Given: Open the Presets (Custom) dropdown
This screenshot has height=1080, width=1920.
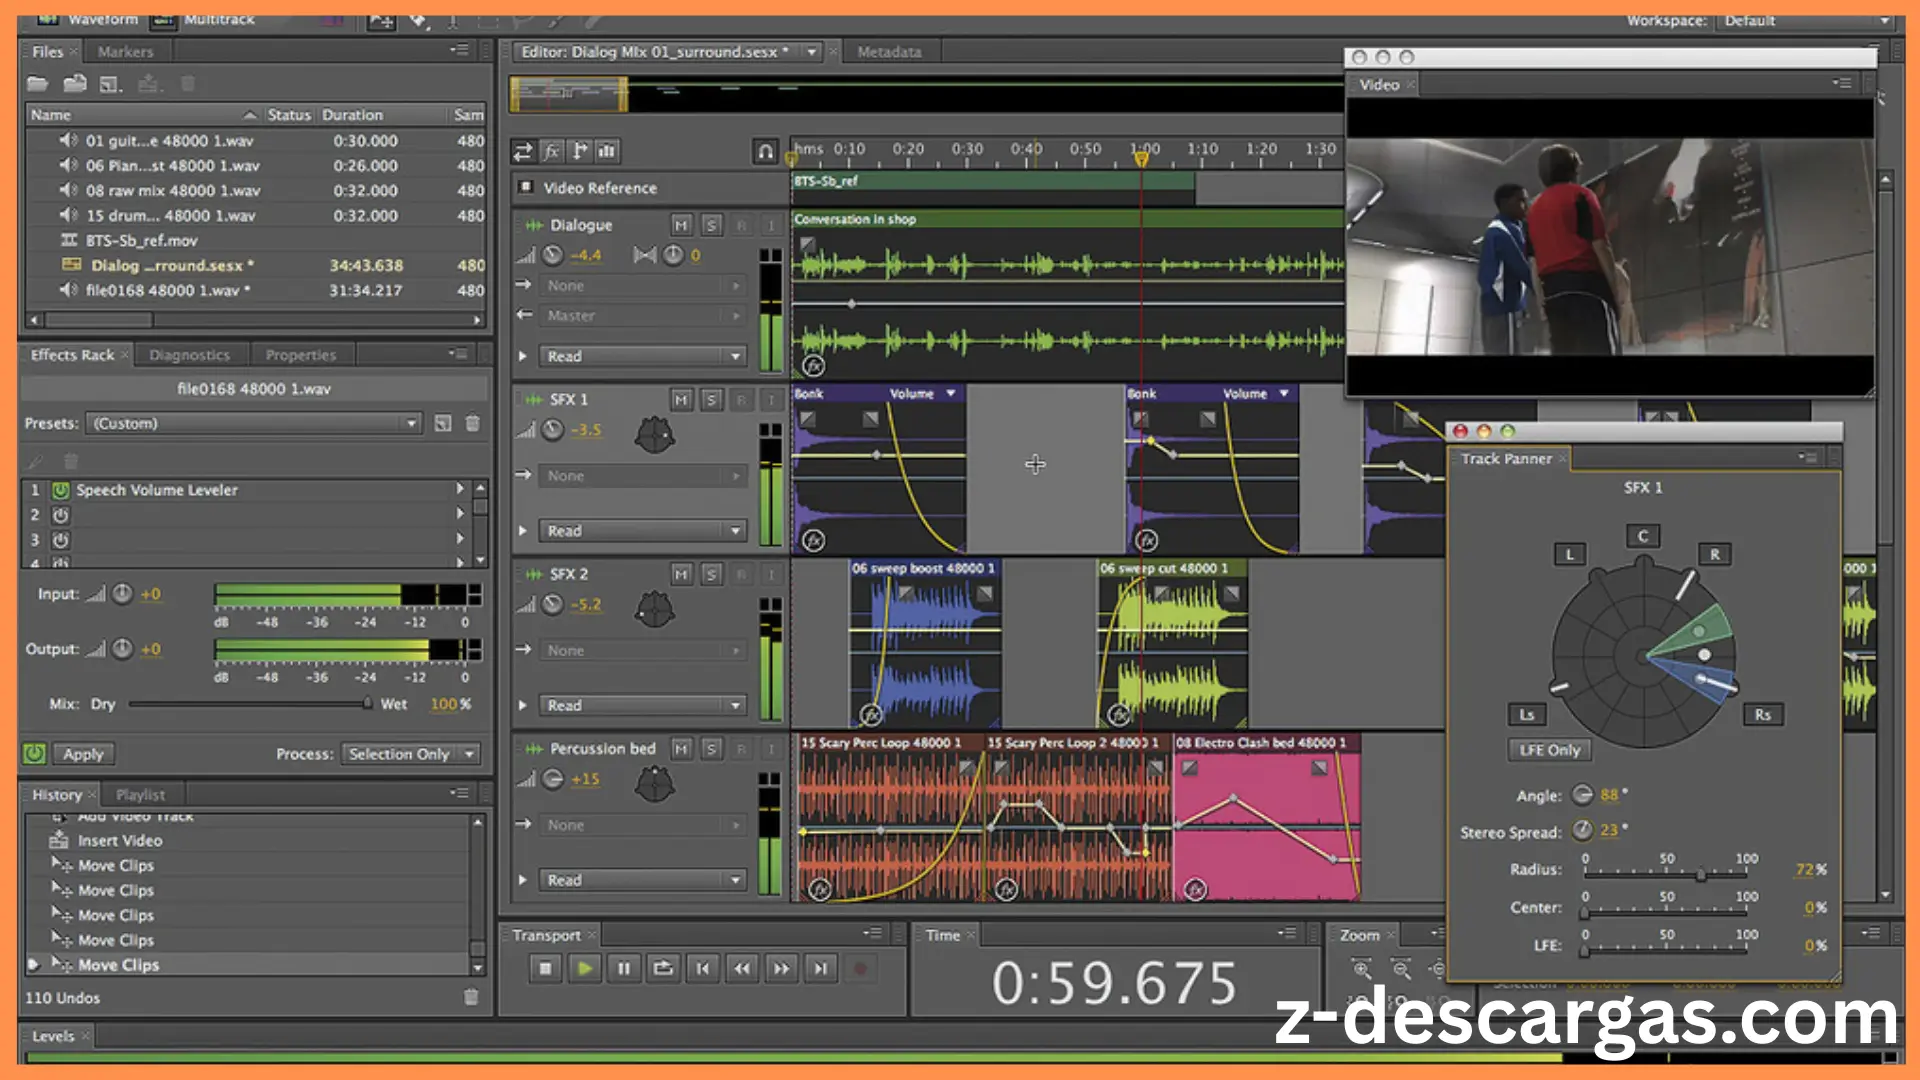Looking at the screenshot, I should [254, 423].
